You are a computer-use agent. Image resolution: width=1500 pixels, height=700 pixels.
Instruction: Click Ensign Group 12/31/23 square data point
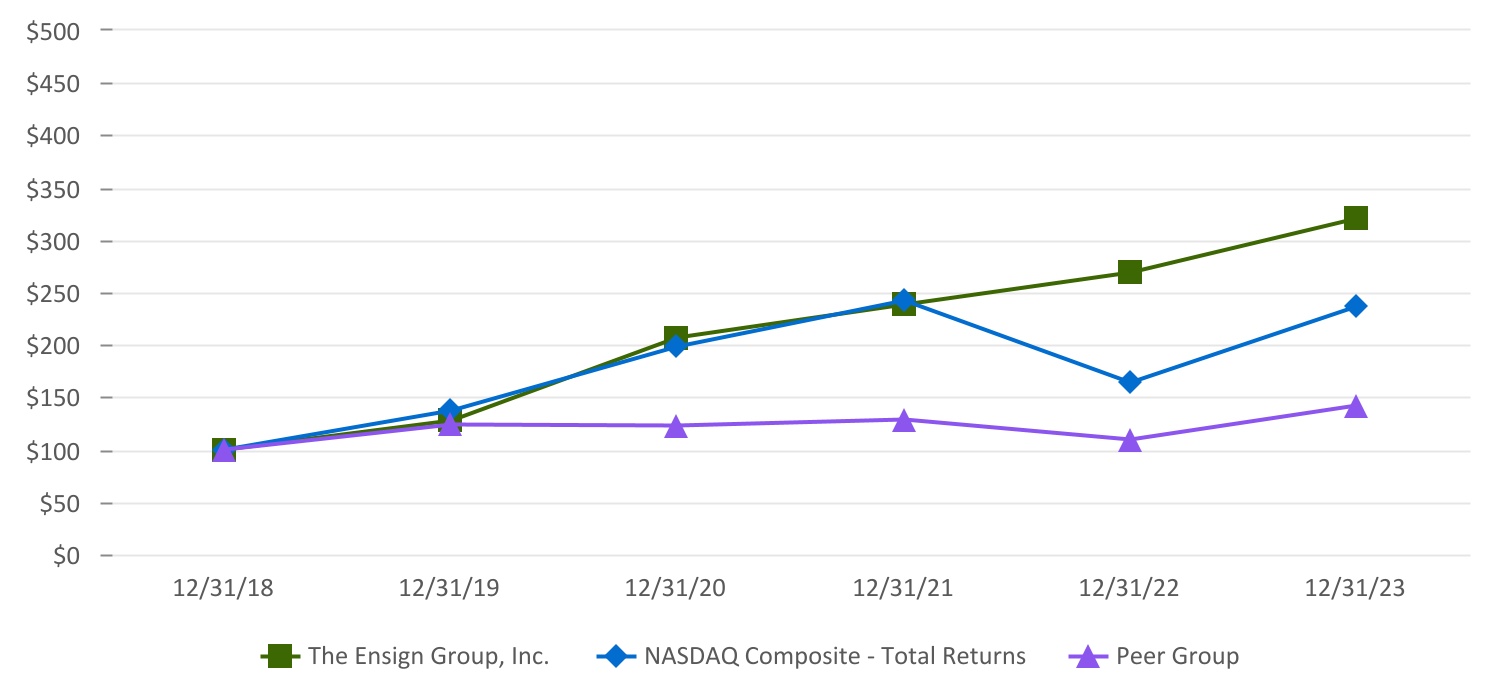click(x=1356, y=218)
